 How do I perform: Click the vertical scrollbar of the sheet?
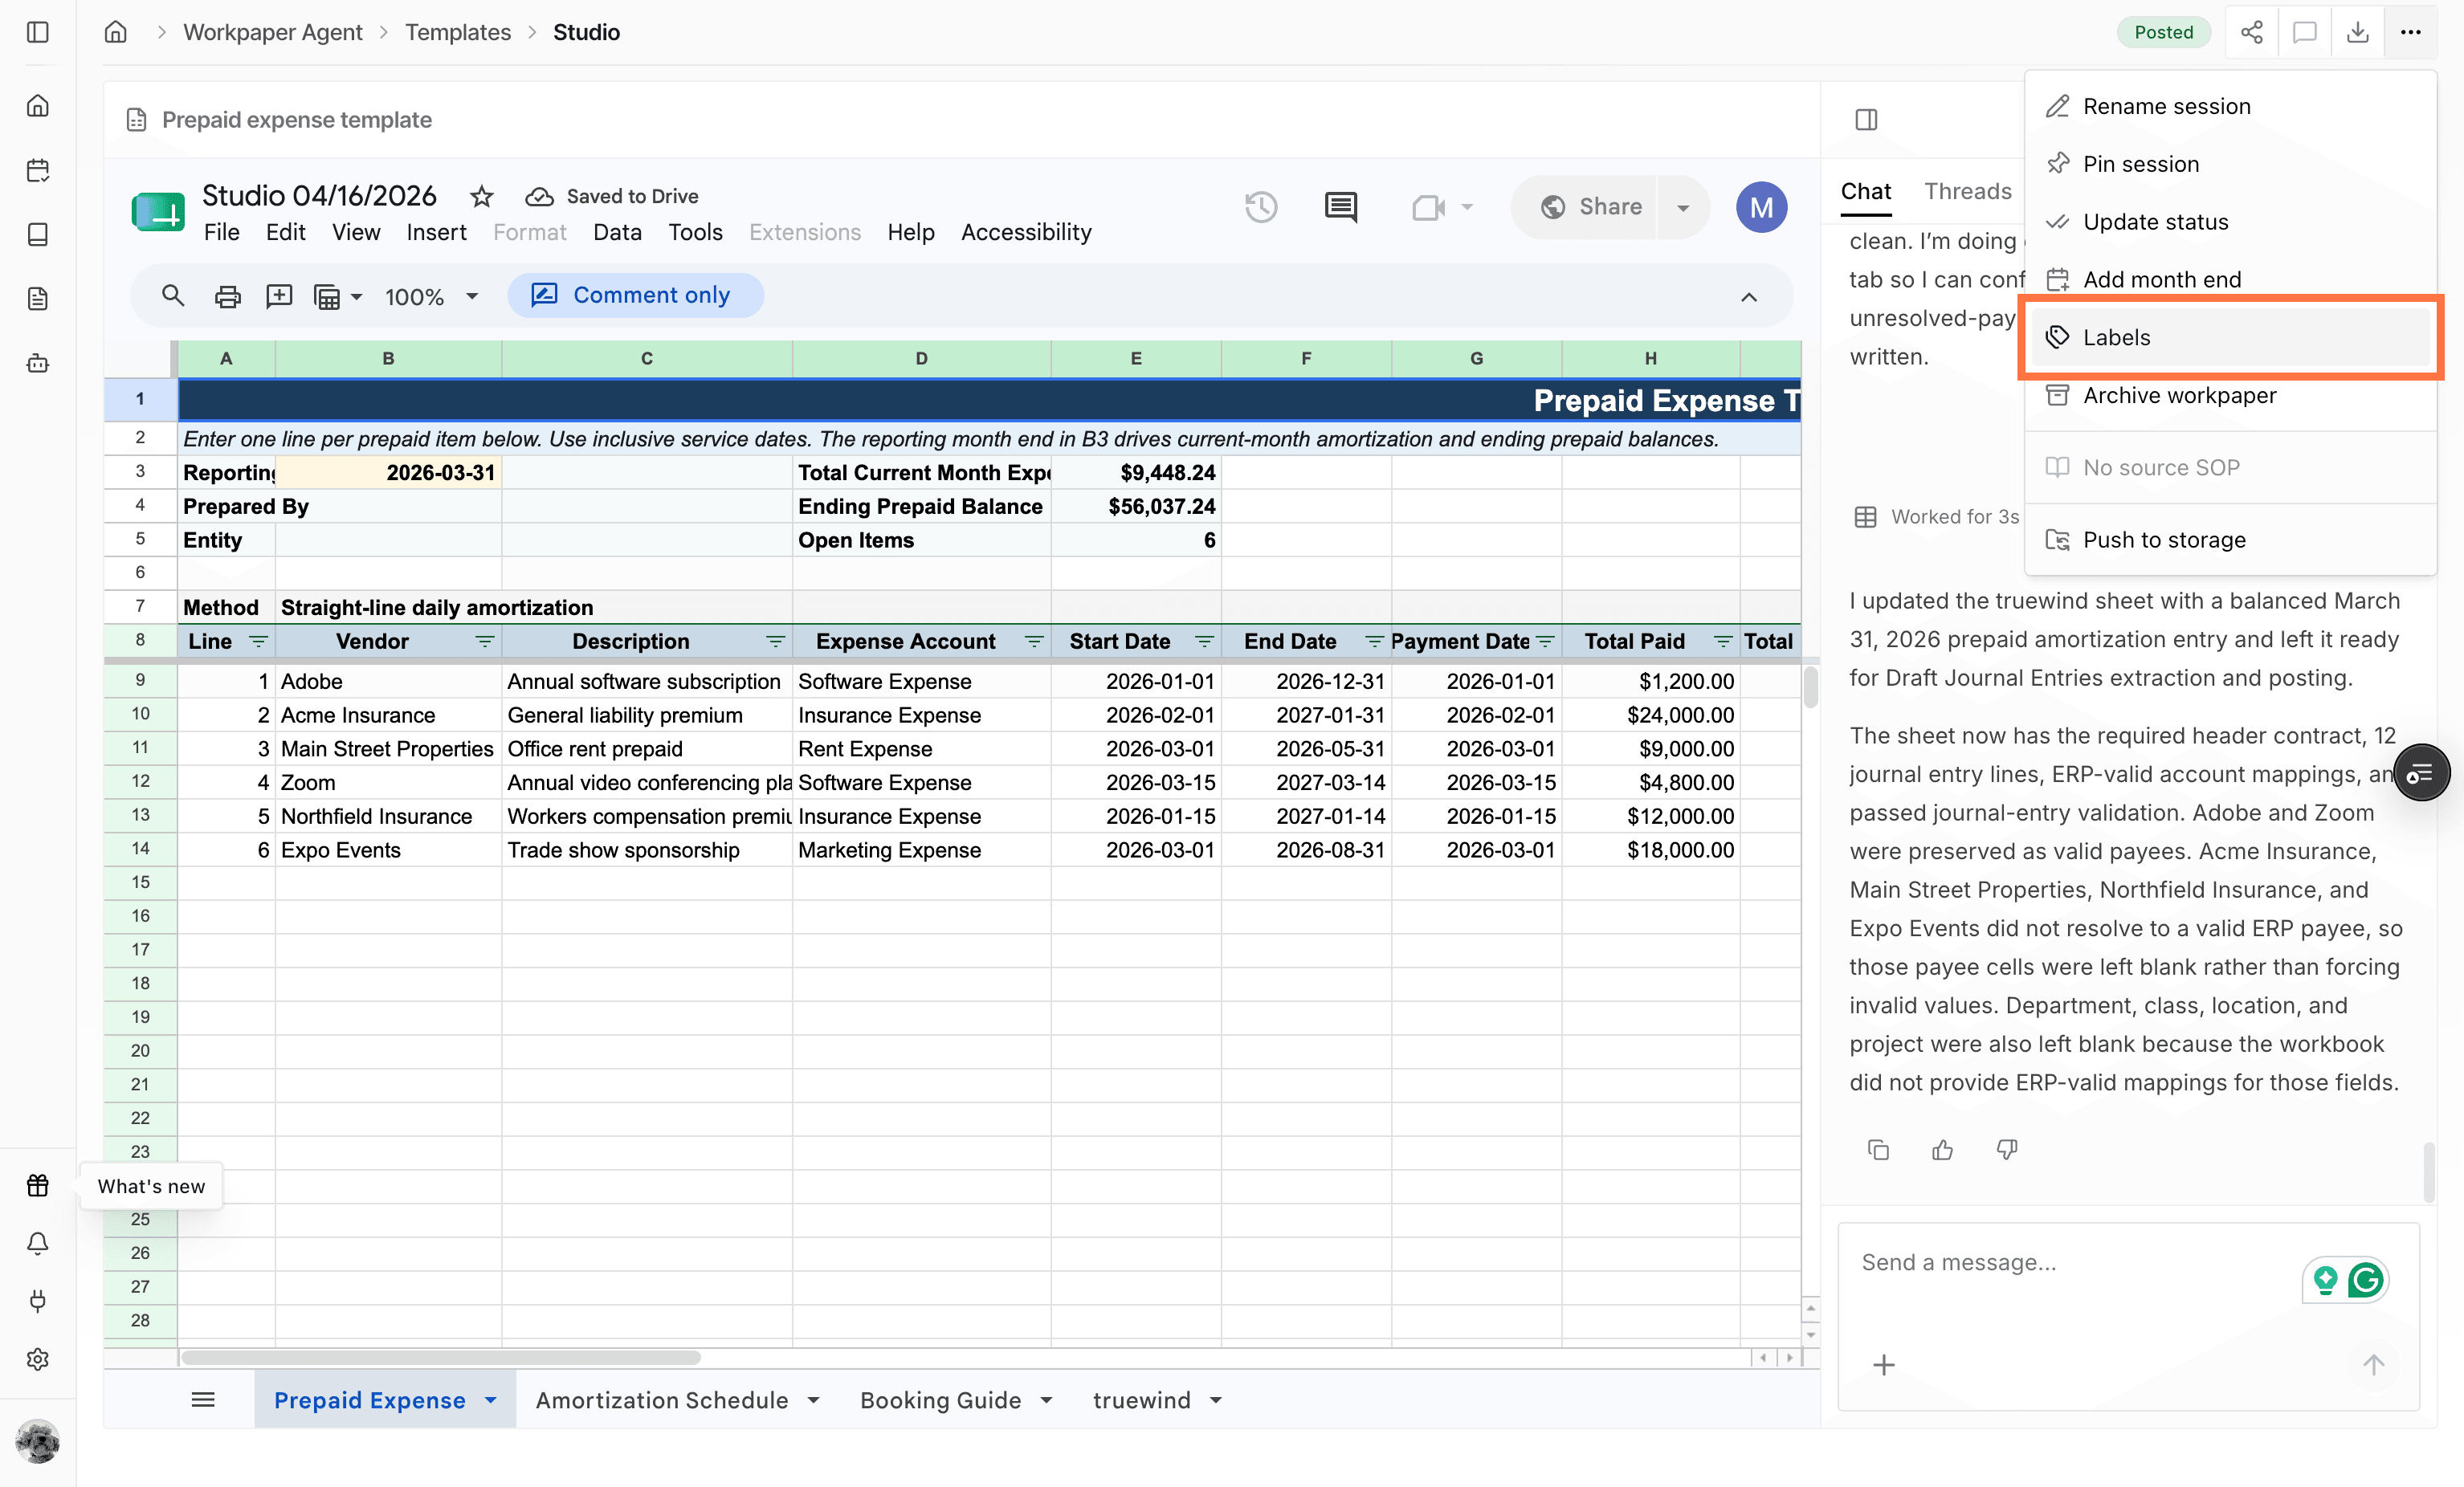tap(1810, 687)
